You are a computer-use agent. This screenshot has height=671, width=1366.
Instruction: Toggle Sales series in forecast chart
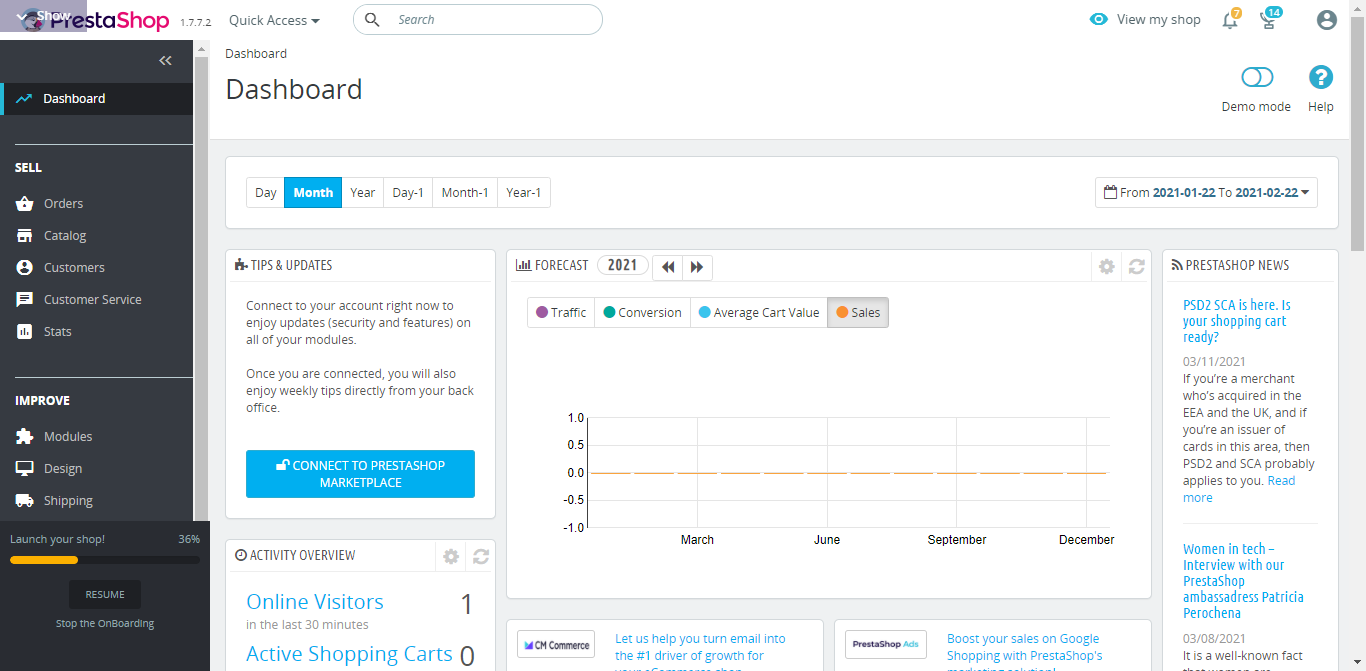click(858, 313)
